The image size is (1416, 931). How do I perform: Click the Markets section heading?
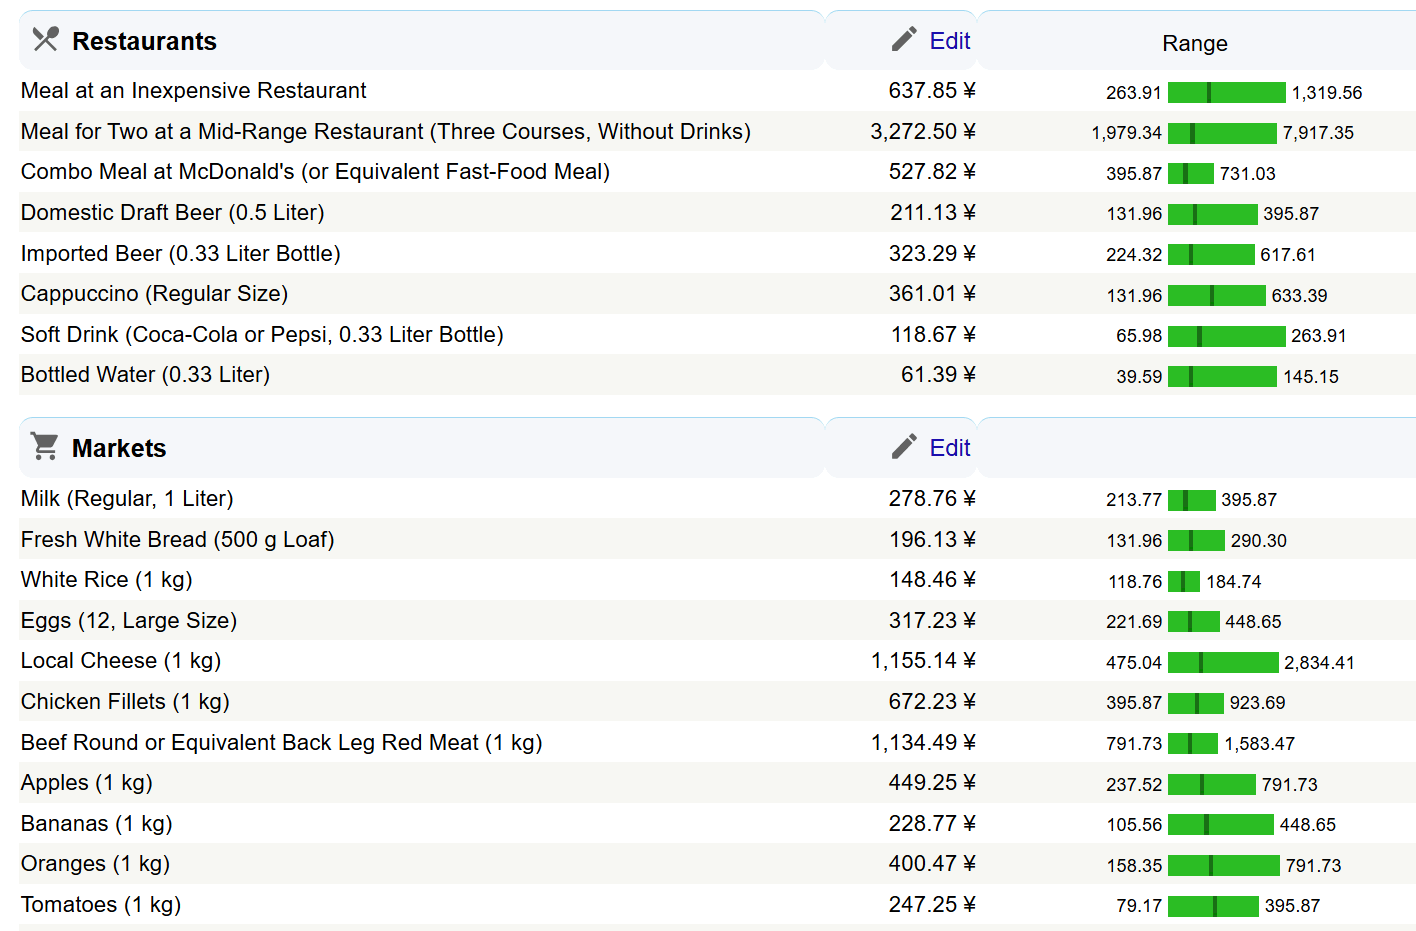(x=119, y=448)
